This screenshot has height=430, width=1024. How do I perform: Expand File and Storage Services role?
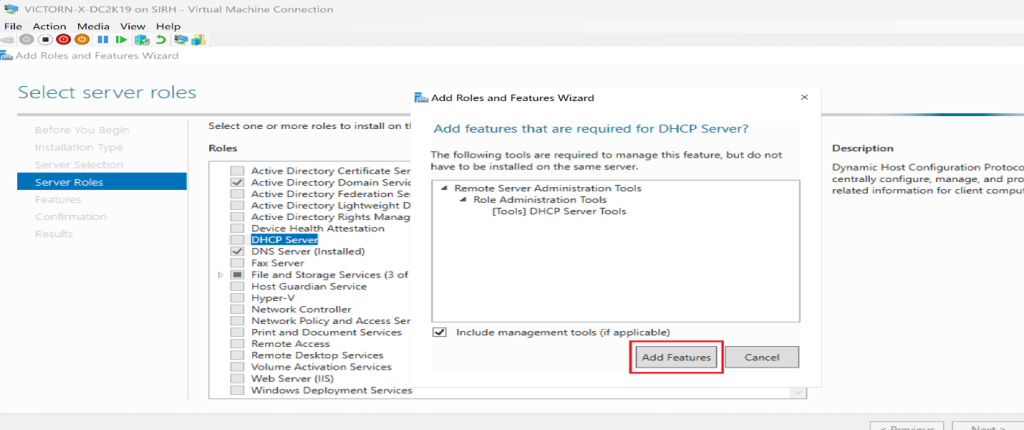(x=221, y=275)
